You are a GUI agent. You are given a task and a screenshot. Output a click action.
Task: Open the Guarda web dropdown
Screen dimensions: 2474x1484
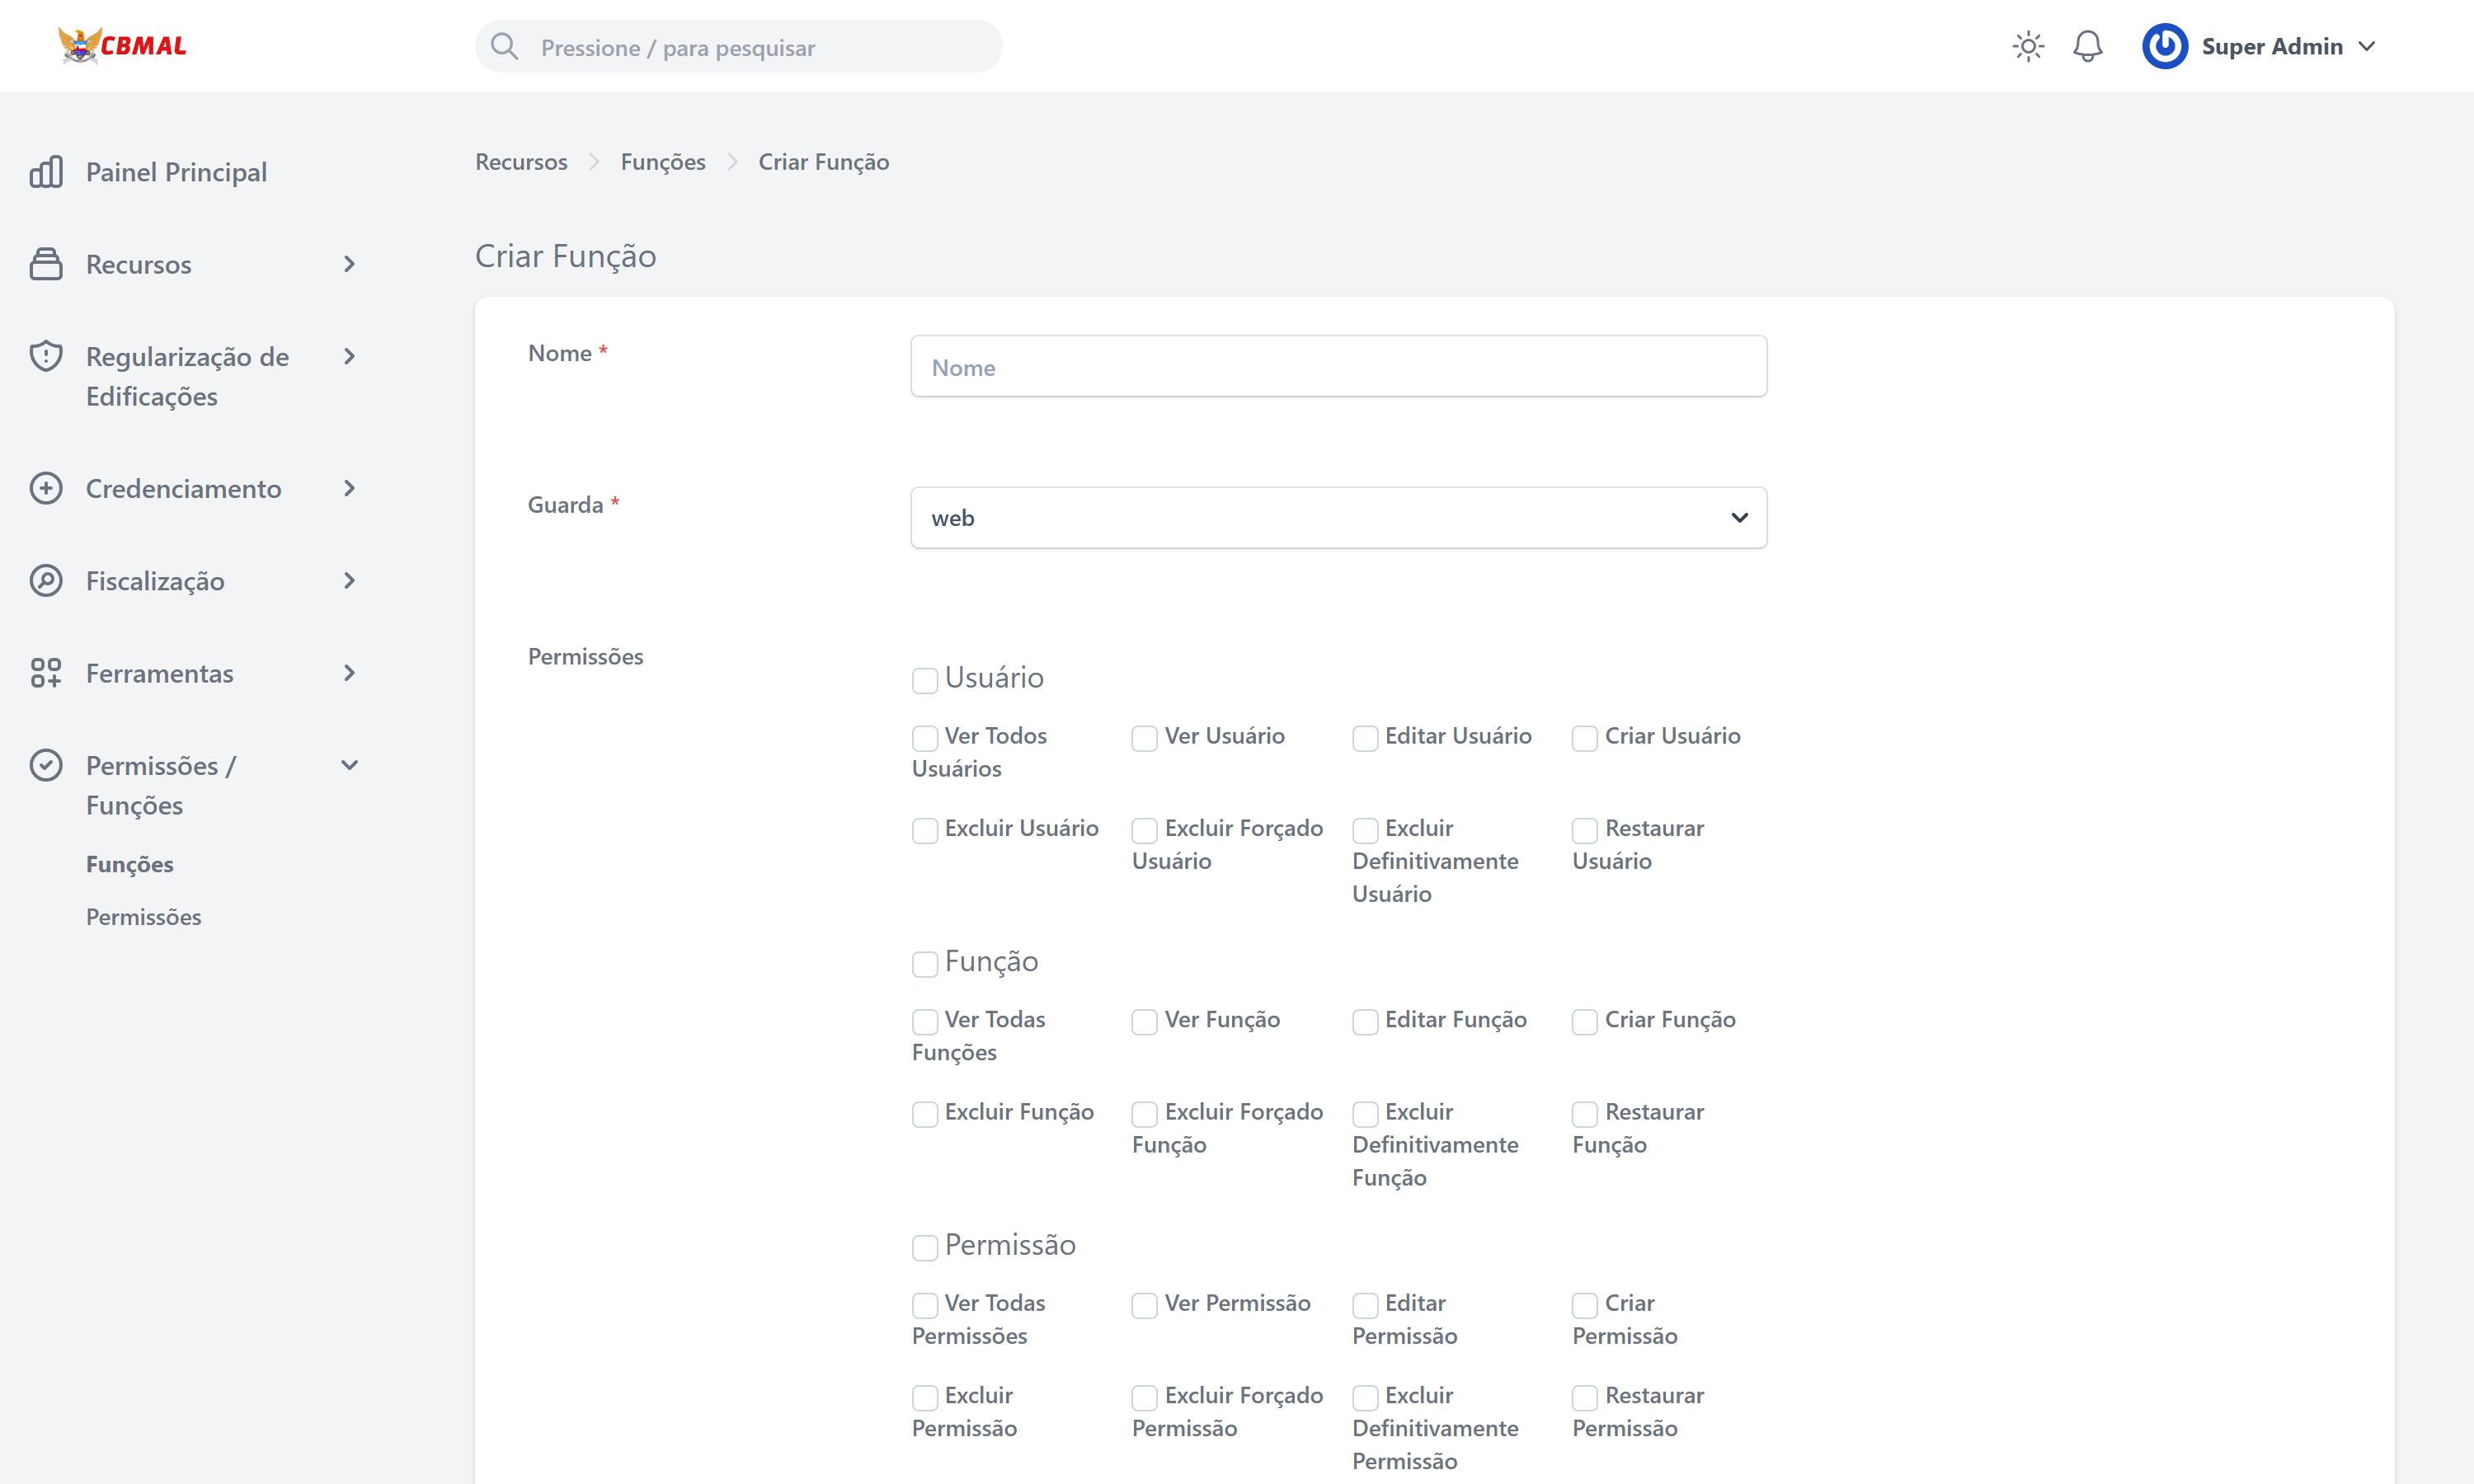point(1338,518)
